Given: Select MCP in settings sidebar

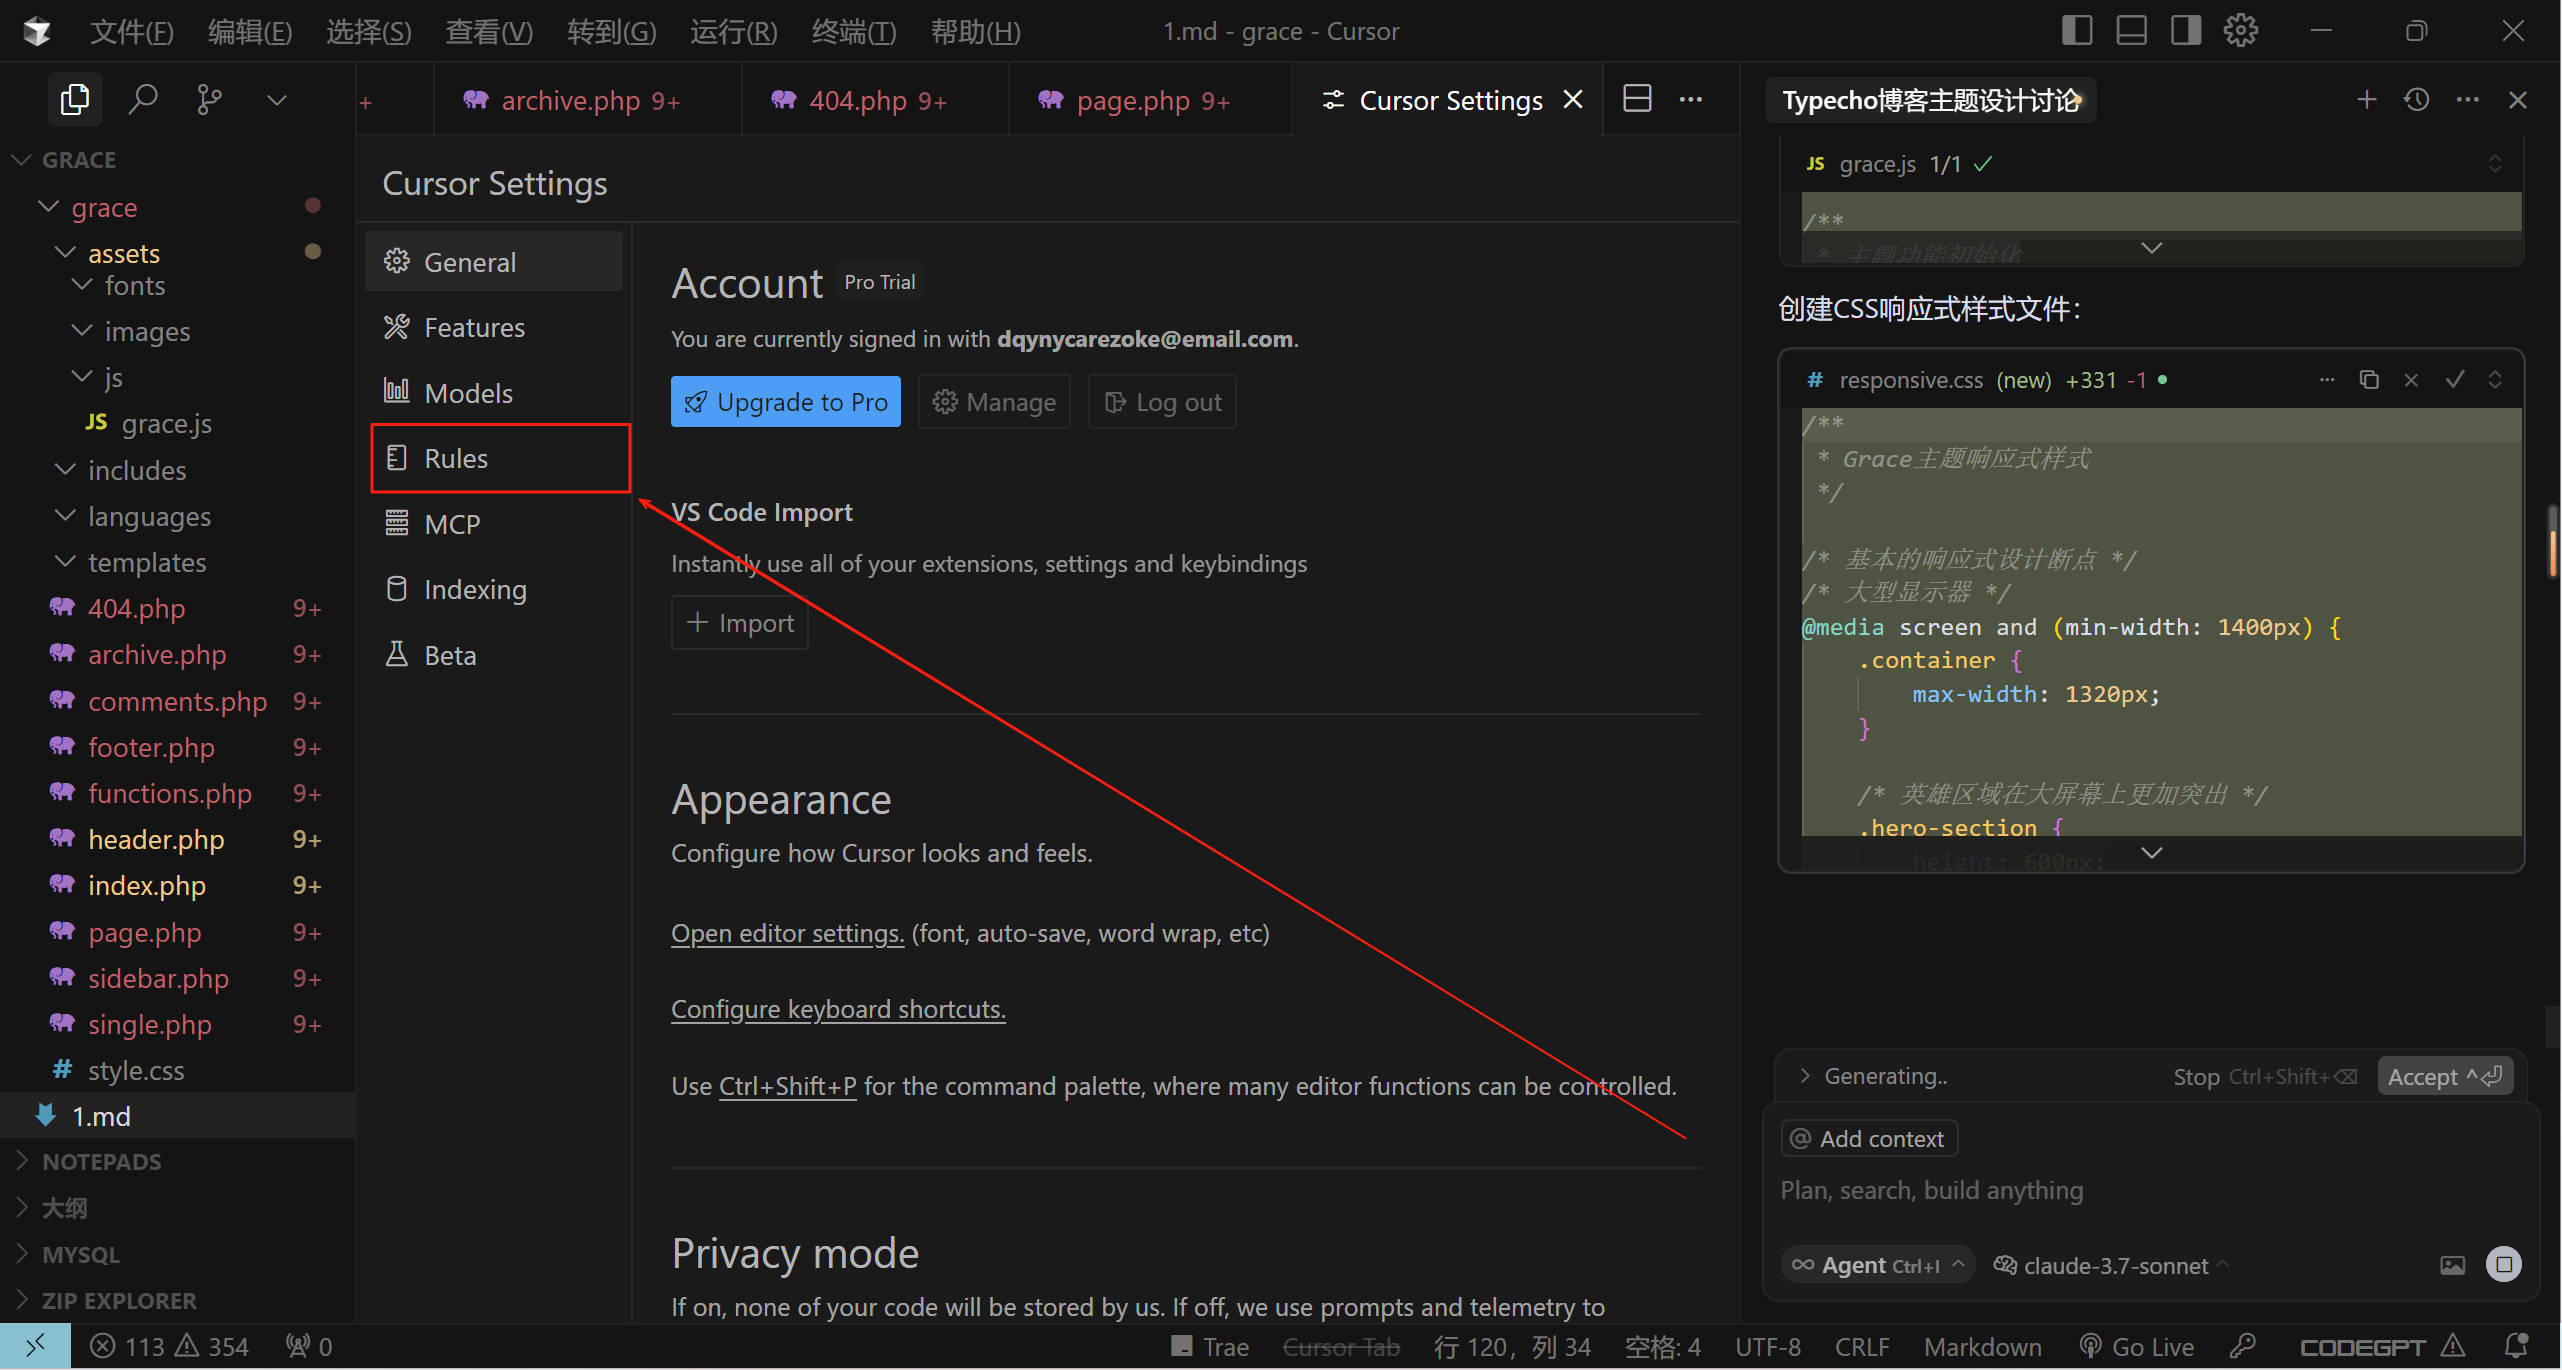Looking at the screenshot, I should click(495, 524).
